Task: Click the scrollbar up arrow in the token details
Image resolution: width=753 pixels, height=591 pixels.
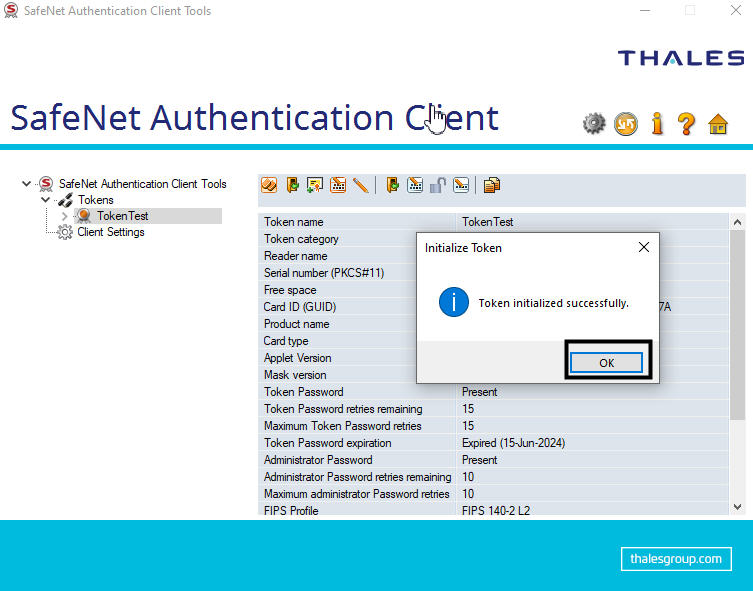Action: pyautogui.click(x=738, y=222)
